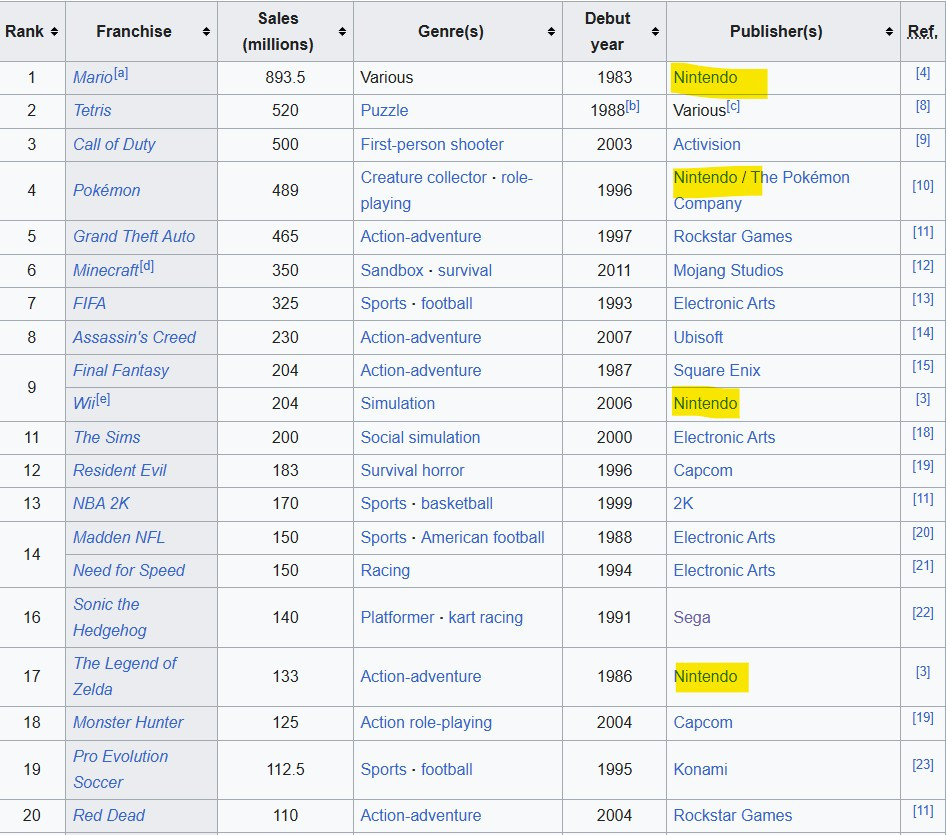This screenshot has width=946, height=835.
Task: Open the Mojang Studios publisher link
Action: (728, 270)
